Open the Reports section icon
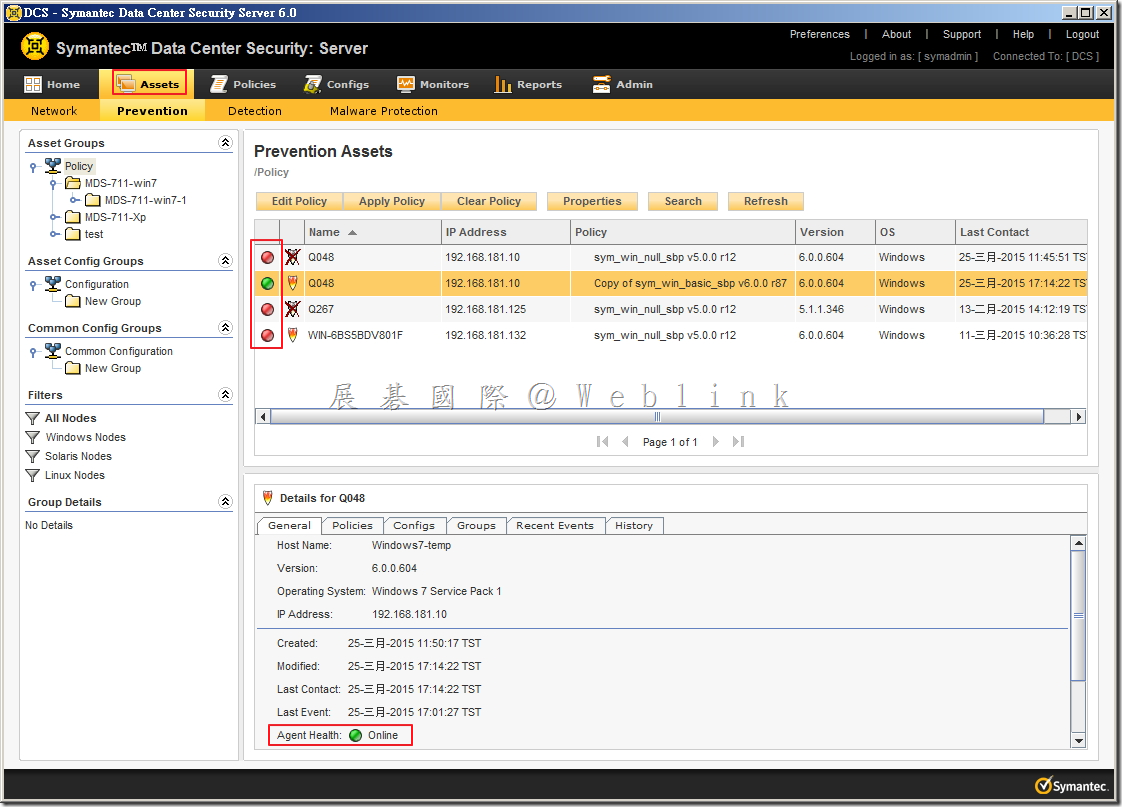This screenshot has width=1122, height=807. point(503,85)
